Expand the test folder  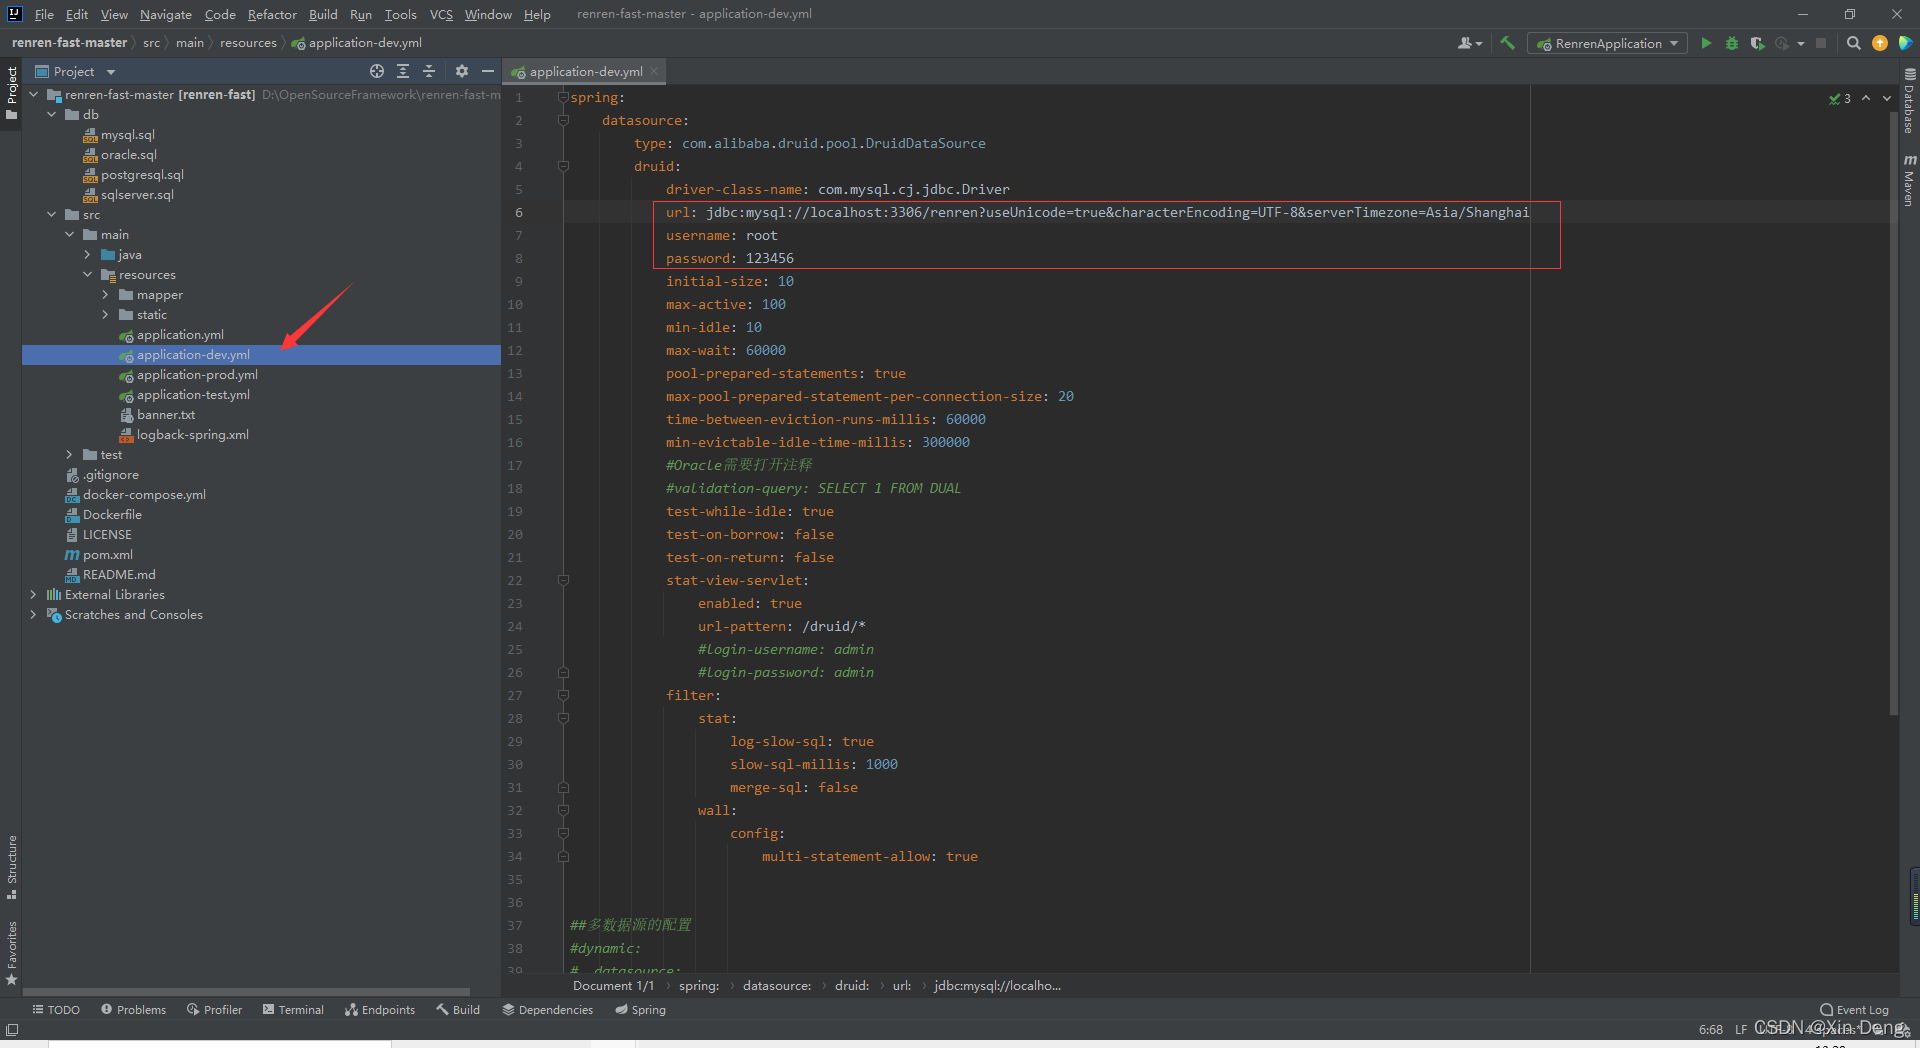pos(70,455)
